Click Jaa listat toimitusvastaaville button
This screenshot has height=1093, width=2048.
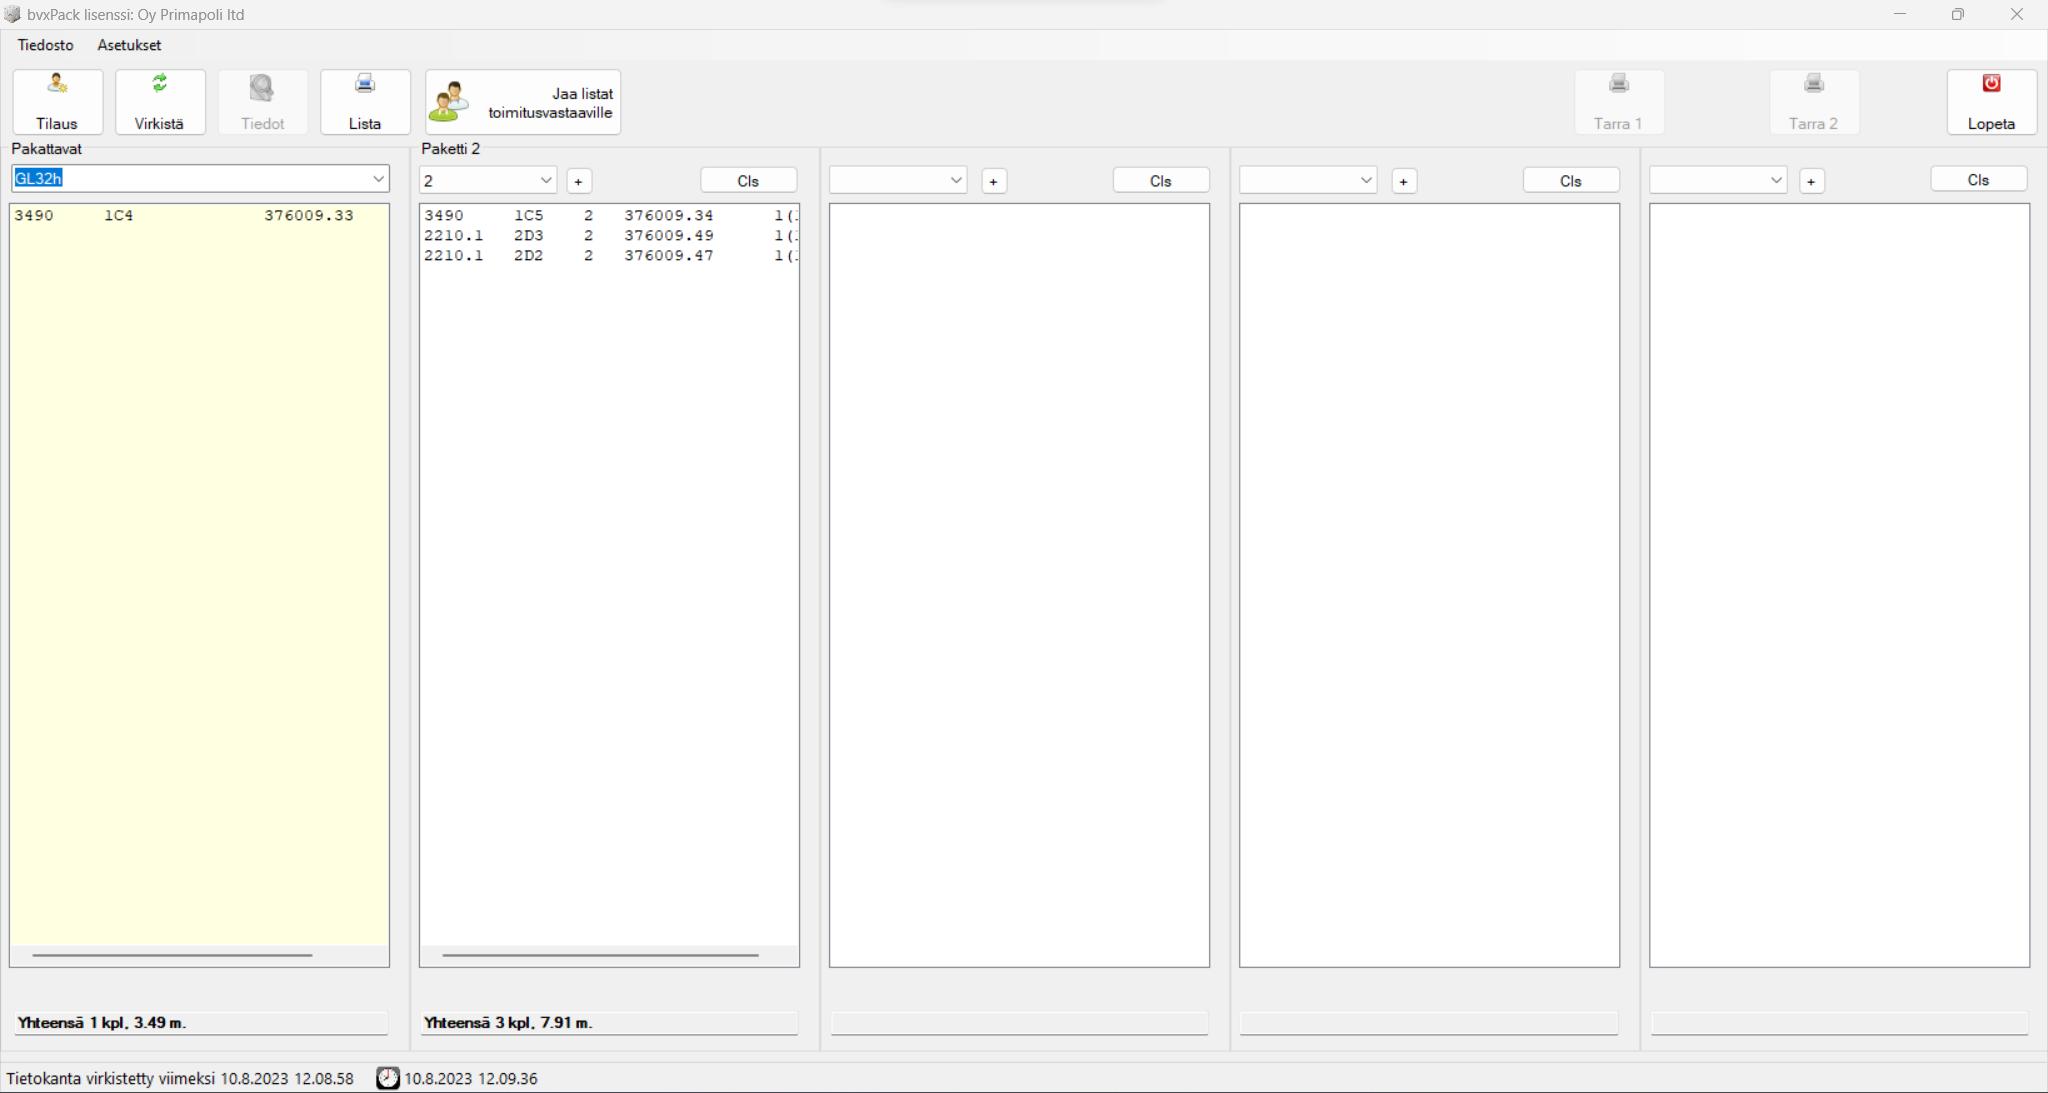[522, 102]
